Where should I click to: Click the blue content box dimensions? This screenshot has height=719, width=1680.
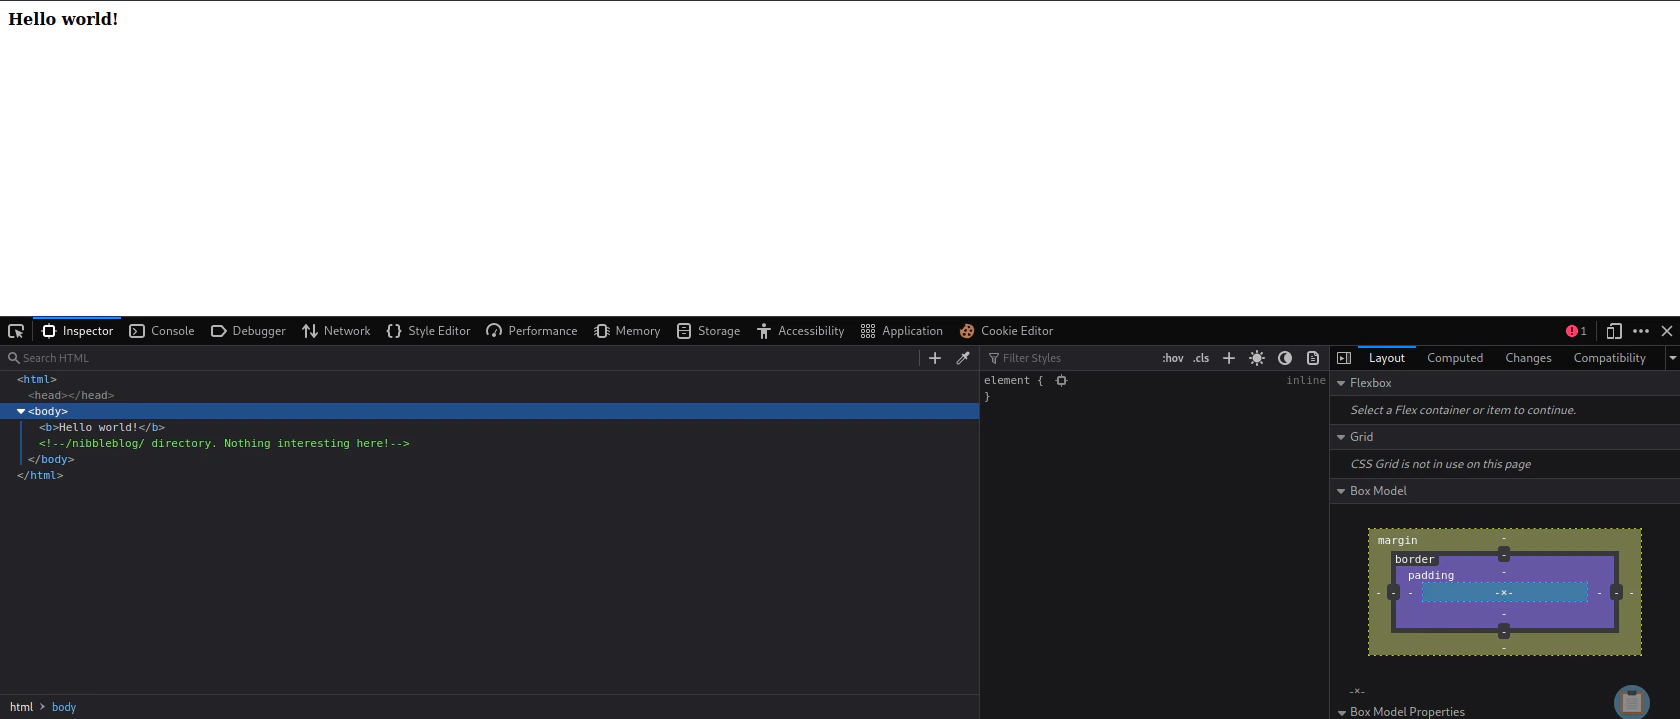(1504, 592)
